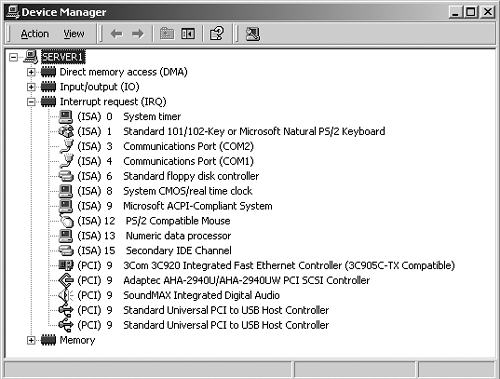Select Input/output (IO) label
This screenshot has width=500, height=379.
99,87
